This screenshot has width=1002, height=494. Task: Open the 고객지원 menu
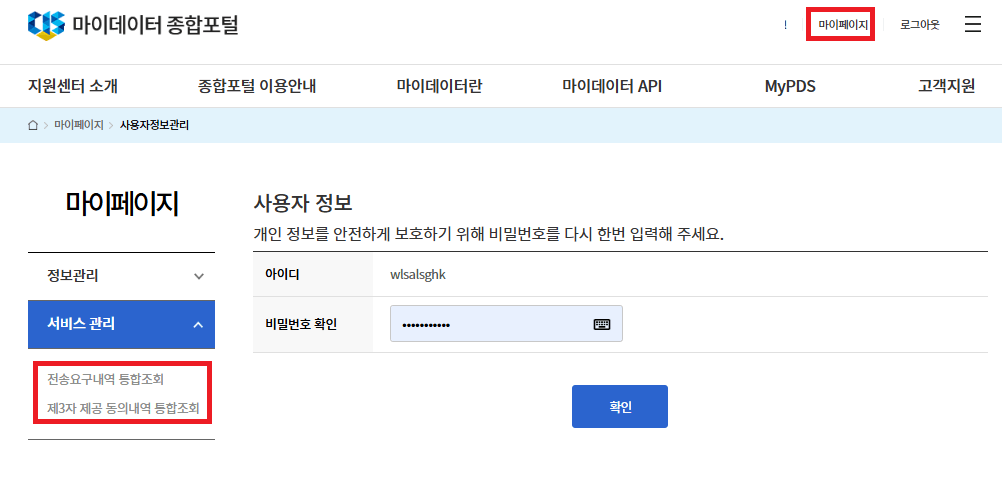pyautogui.click(x=946, y=86)
